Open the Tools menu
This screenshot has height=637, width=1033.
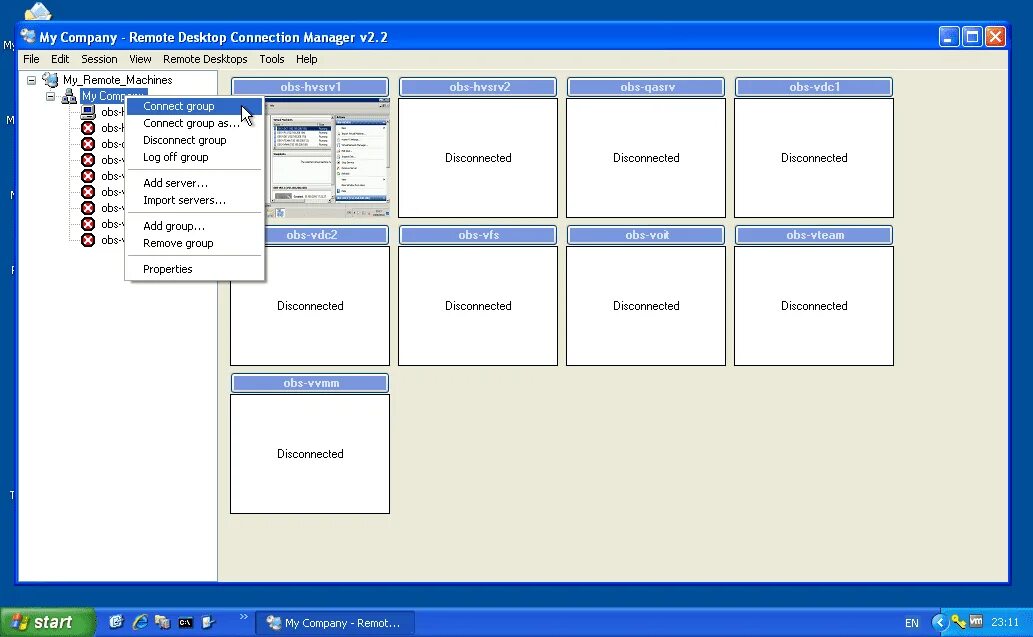[x=271, y=59]
